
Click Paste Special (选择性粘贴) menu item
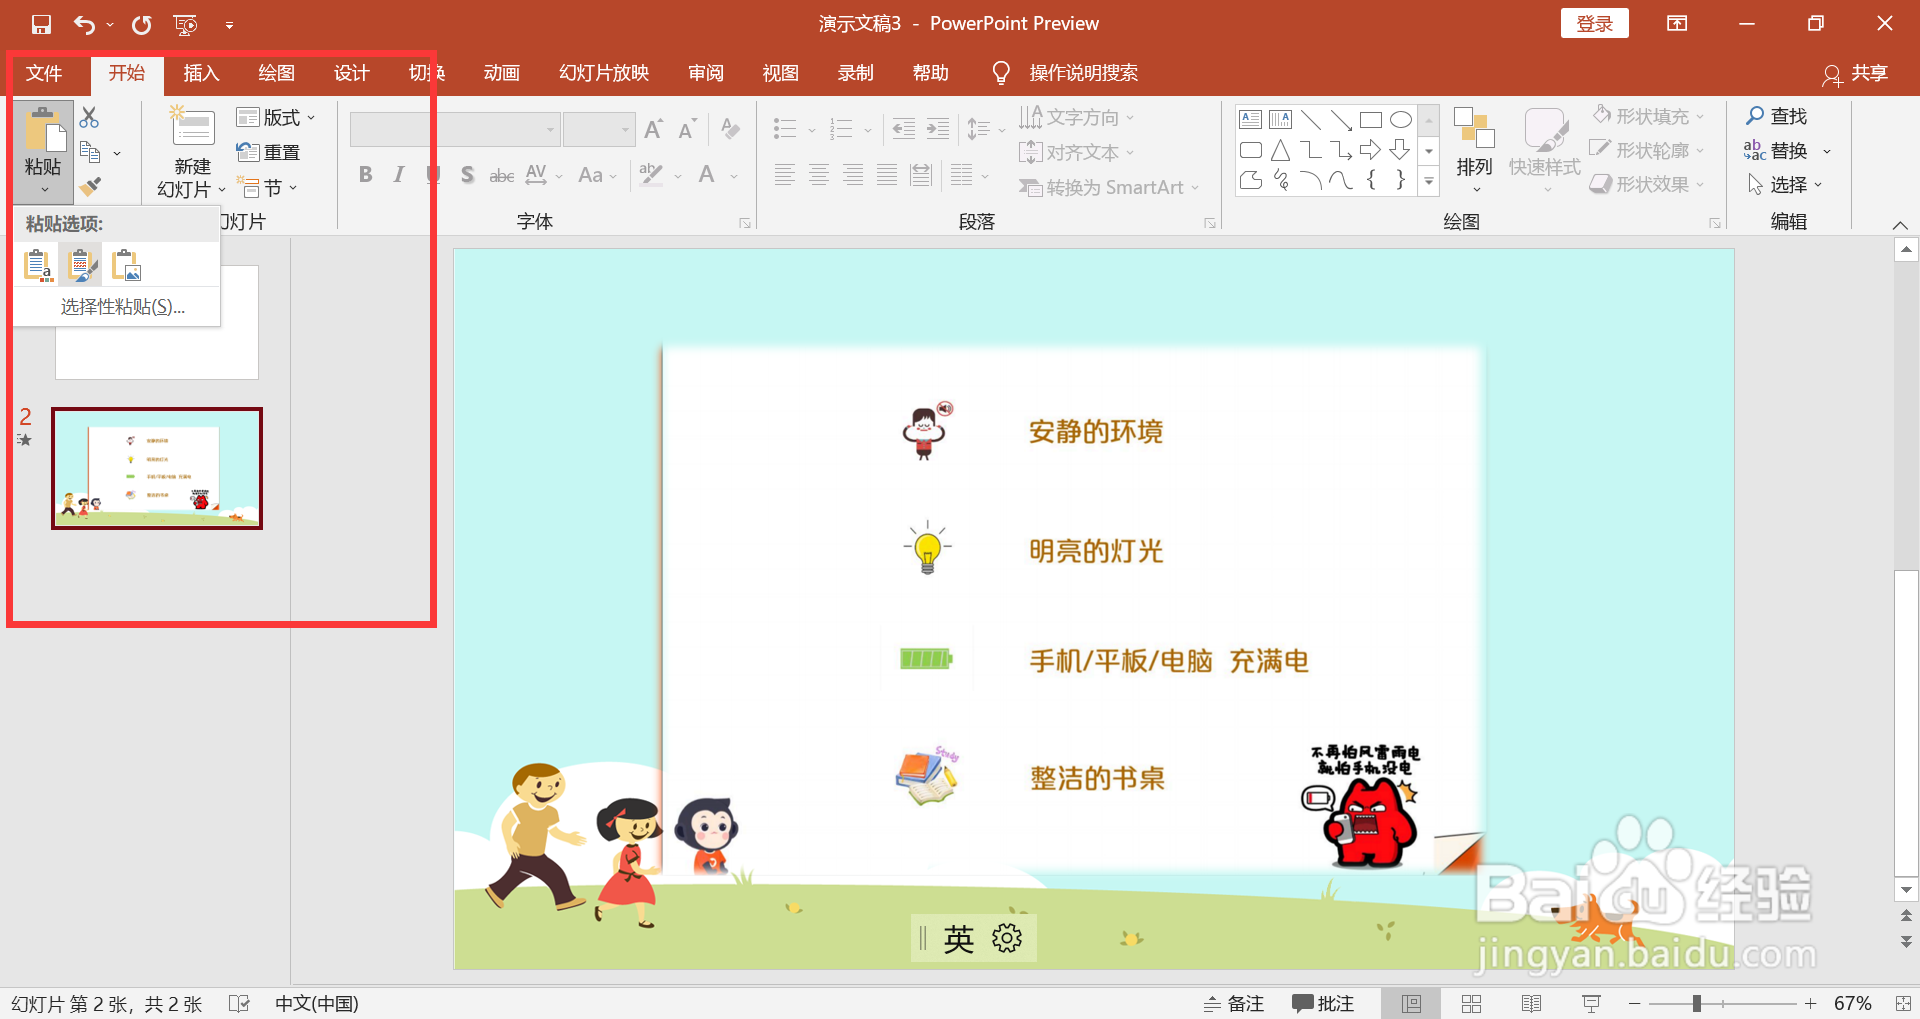coord(122,307)
